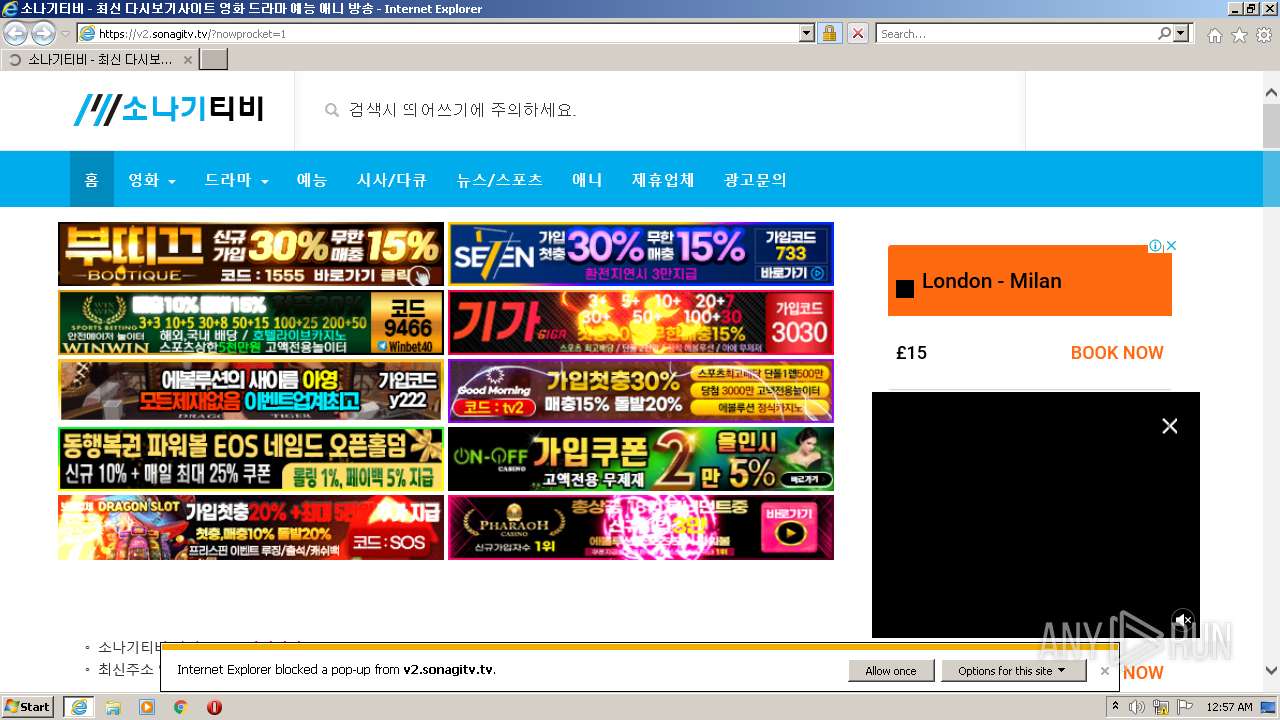1280x720 pixels.
Task: Open the IE Home page icon
Action: (1214, 34)
